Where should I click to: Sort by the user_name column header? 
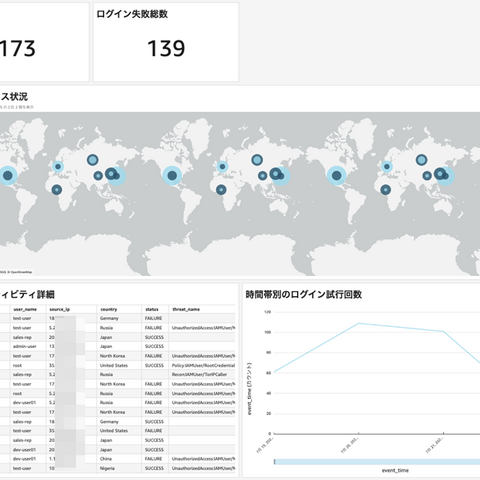point(25,309)
